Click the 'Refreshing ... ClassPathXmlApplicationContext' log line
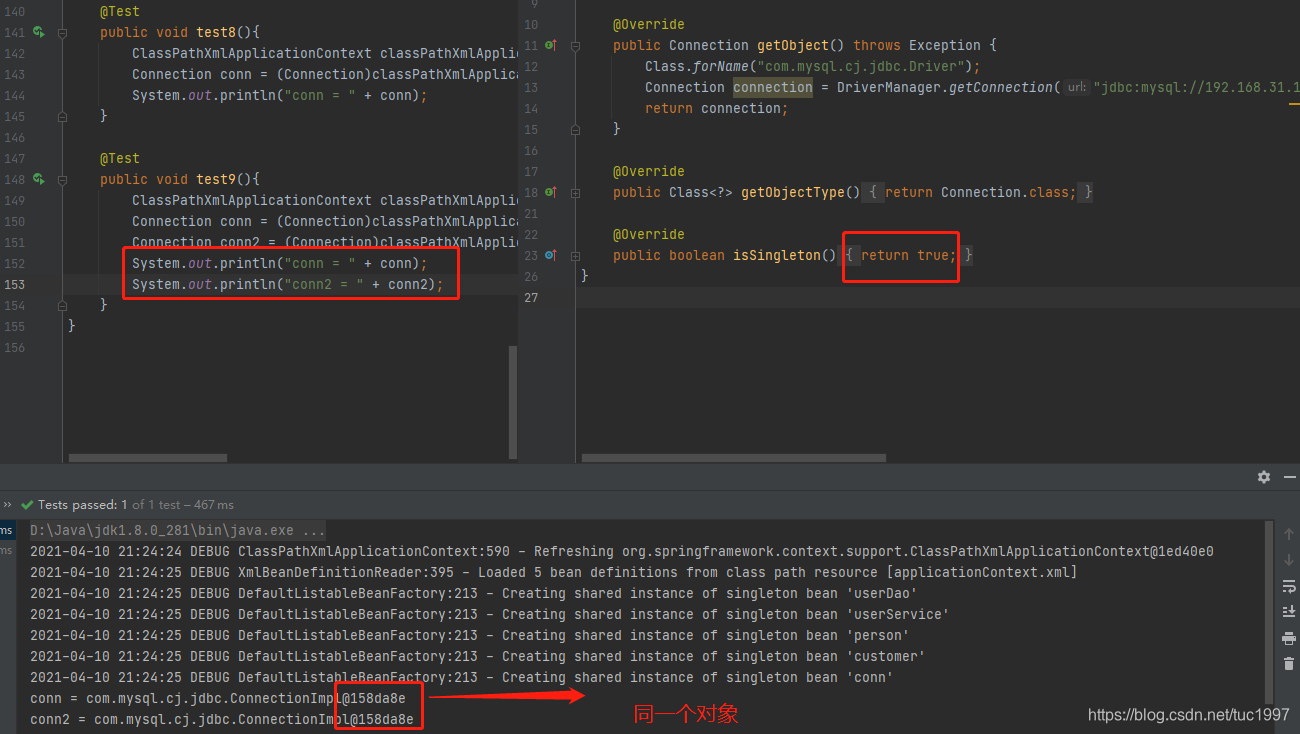 [622, 551]
